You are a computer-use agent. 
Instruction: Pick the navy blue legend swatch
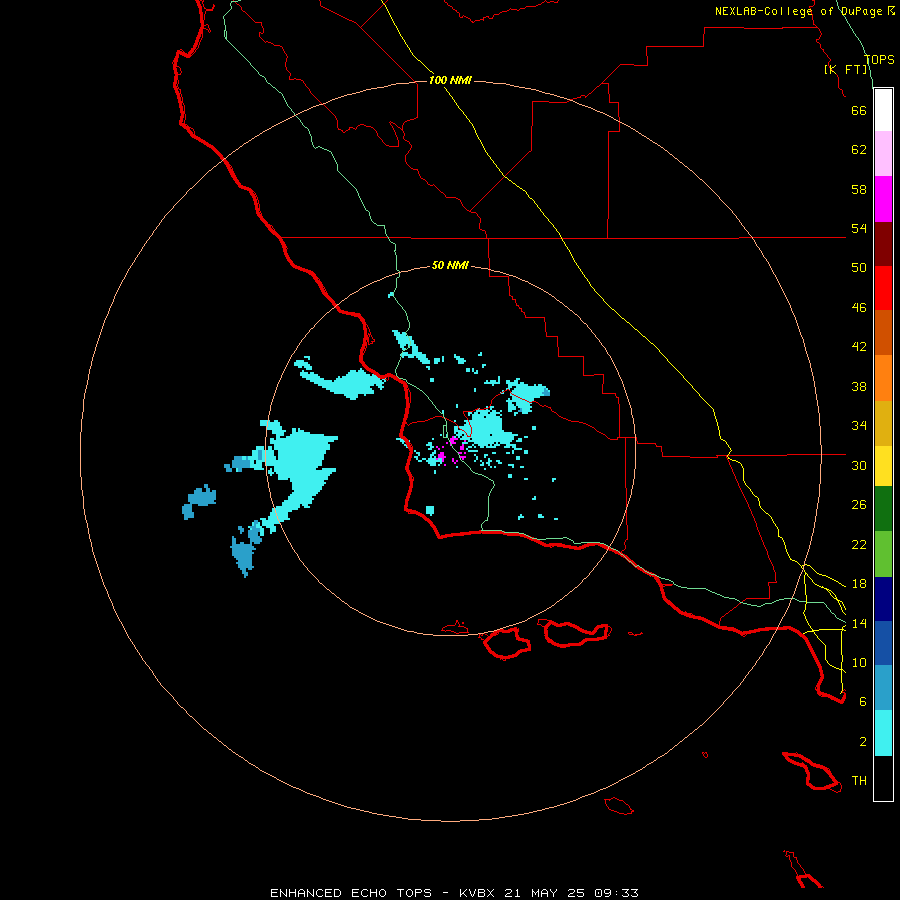[883, 599]
